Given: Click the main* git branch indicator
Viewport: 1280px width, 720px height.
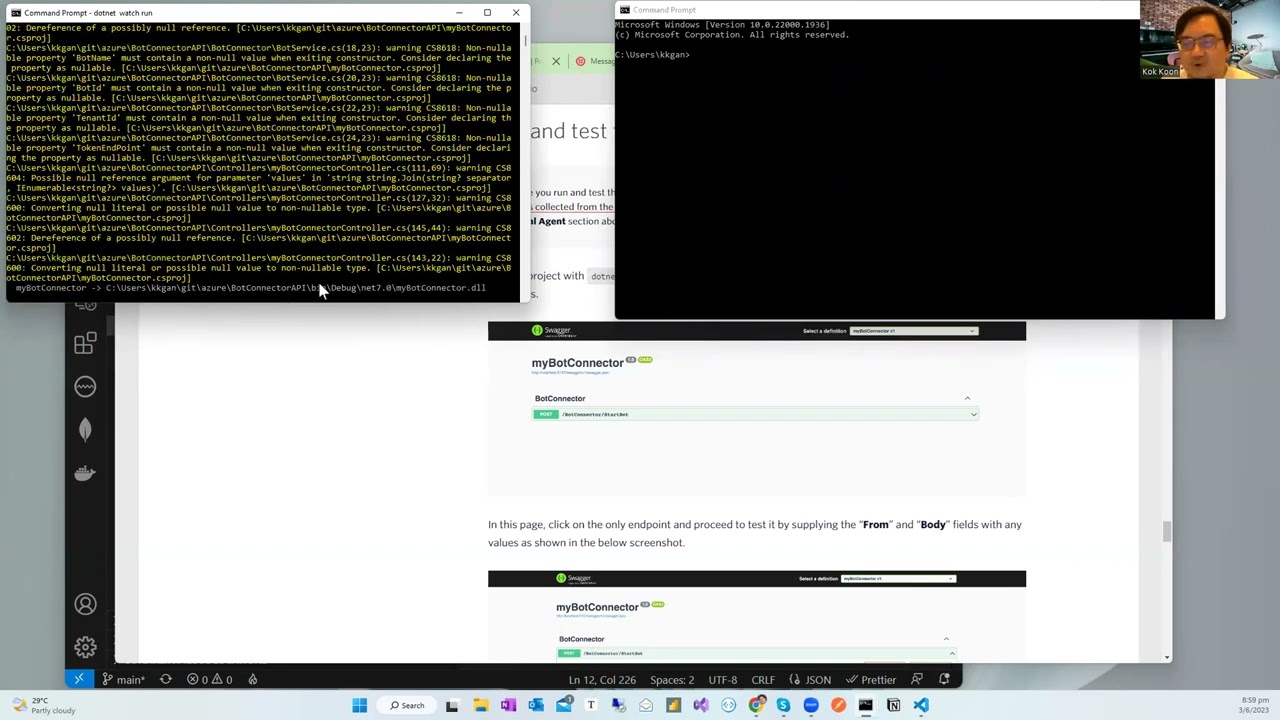Looking at the screenshot, I should (123, 679).
